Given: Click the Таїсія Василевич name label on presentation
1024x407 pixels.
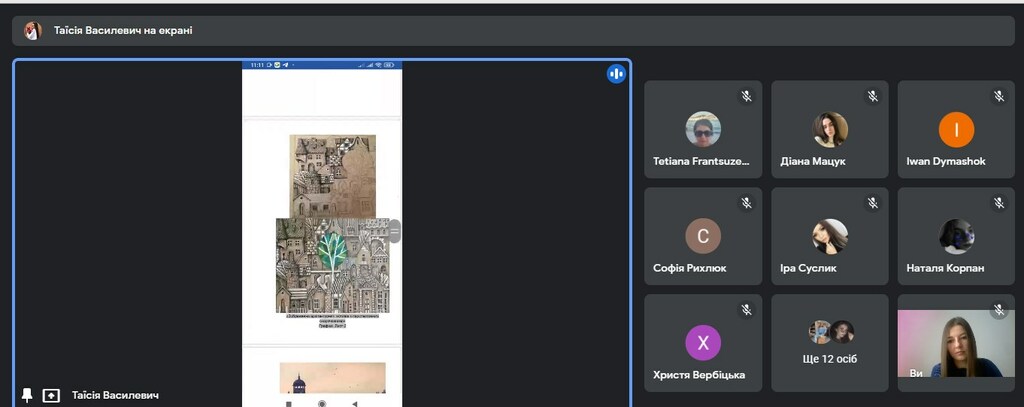Looking at the screenshot, I should tap(115, 395).
